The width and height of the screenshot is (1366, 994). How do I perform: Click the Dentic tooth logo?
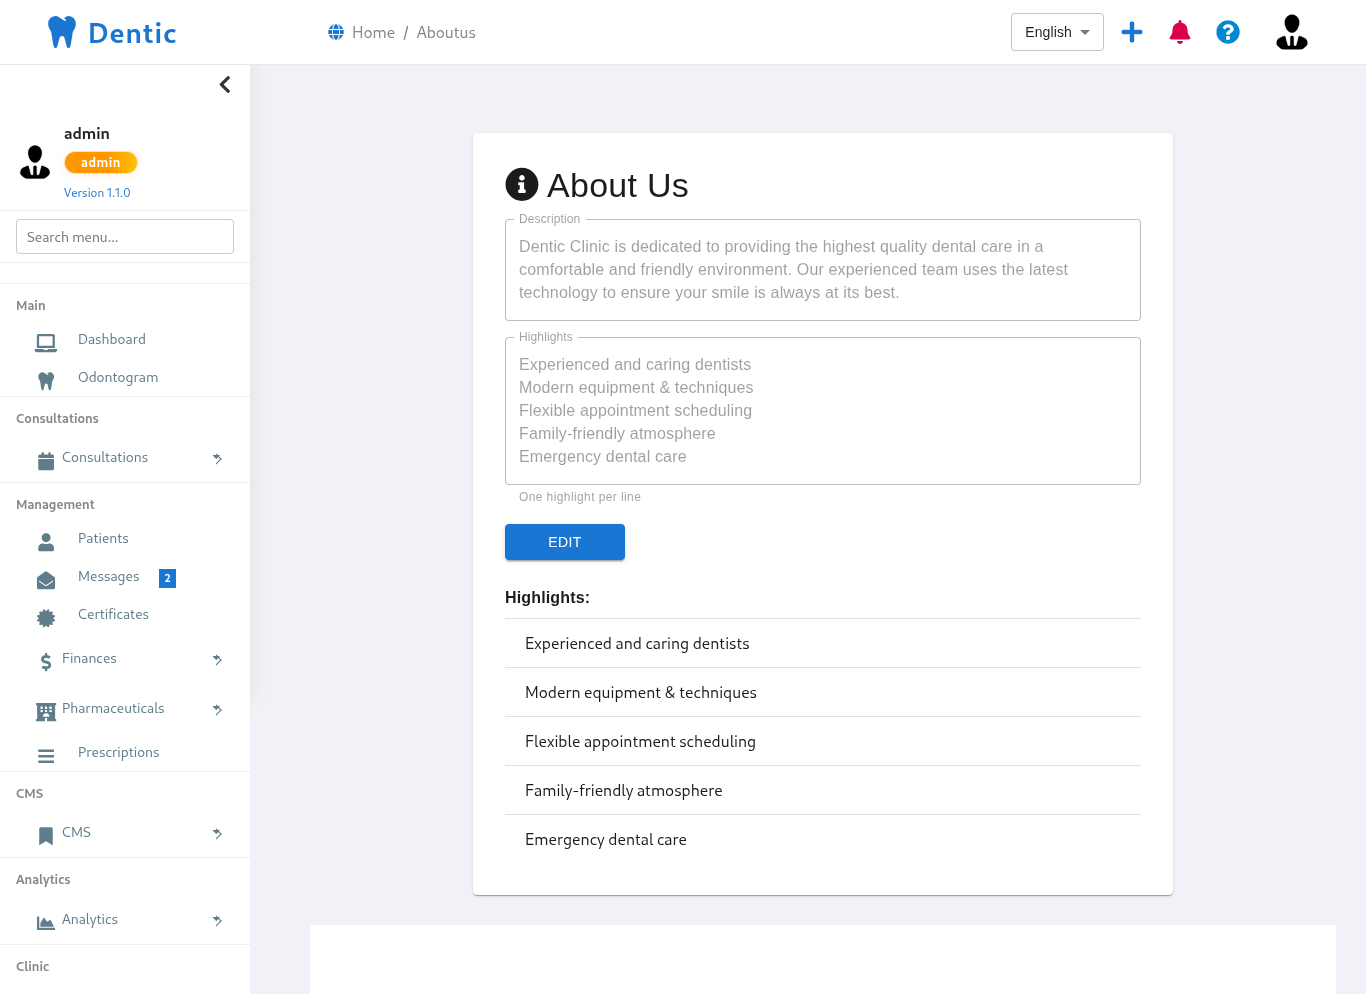[x=62, y=32]
